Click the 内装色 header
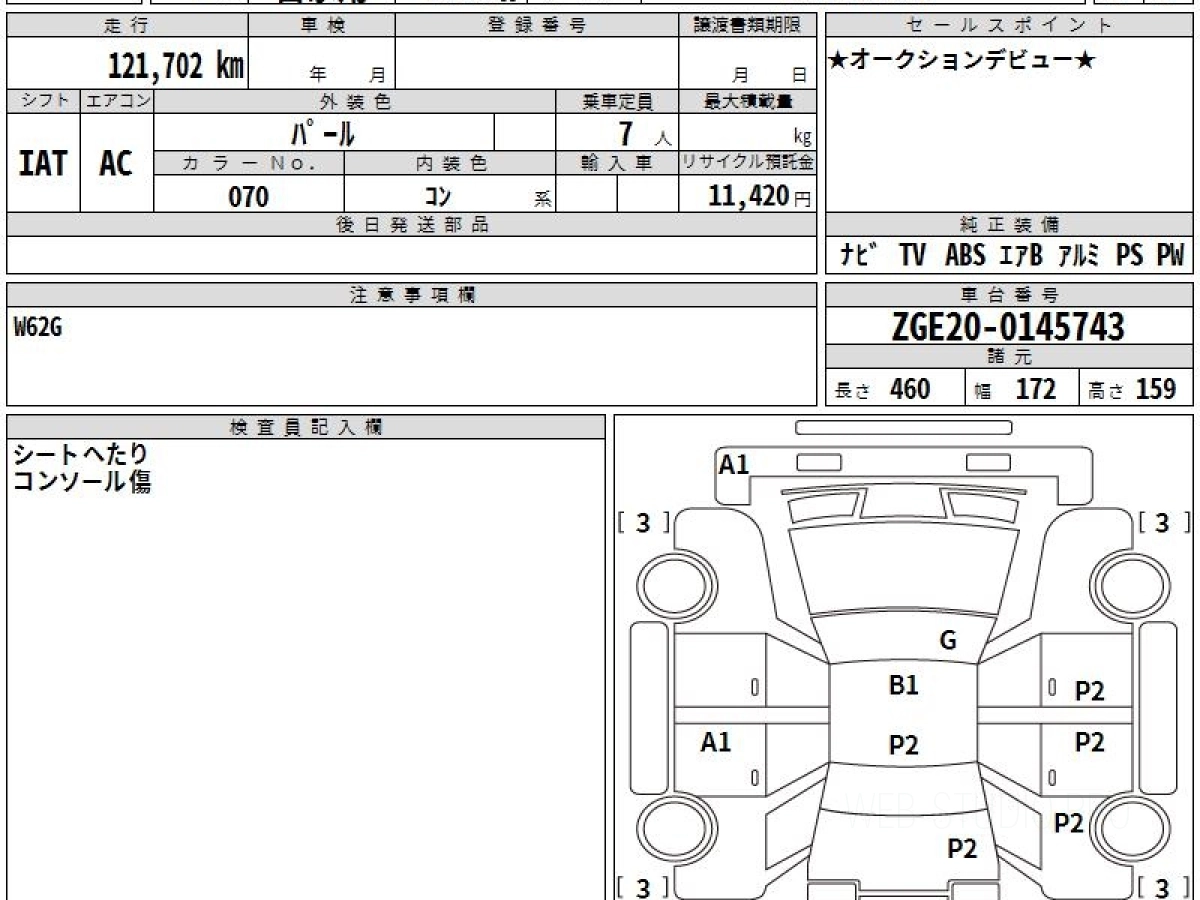This screenshot has height=900, width=1200. point(450,163)
